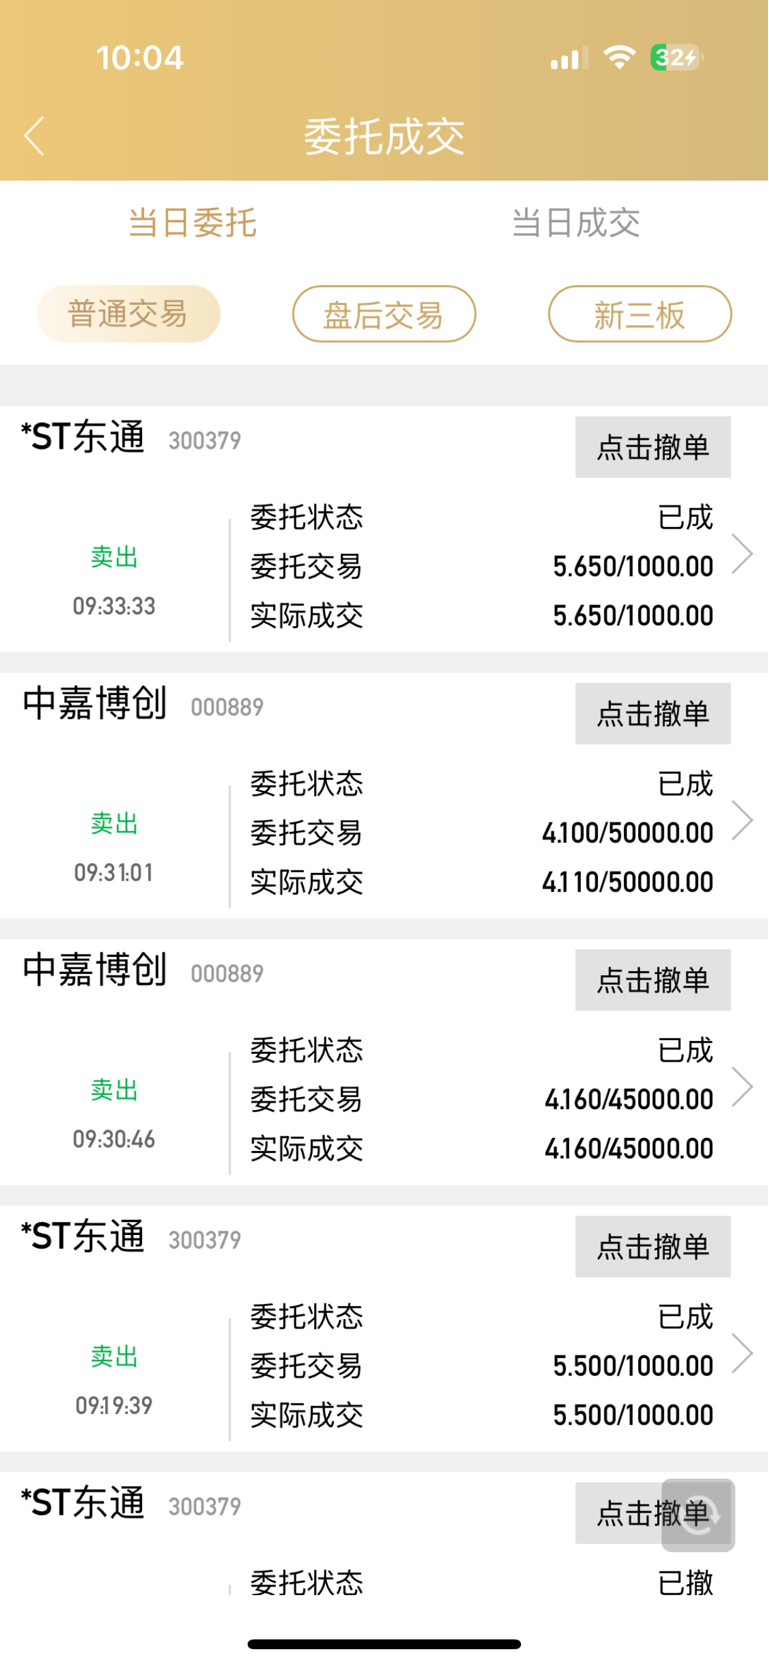
Task: Expand details of the 09:33:33 *ST东通 order
Action: pyautogui.click(x=742, y=553)
